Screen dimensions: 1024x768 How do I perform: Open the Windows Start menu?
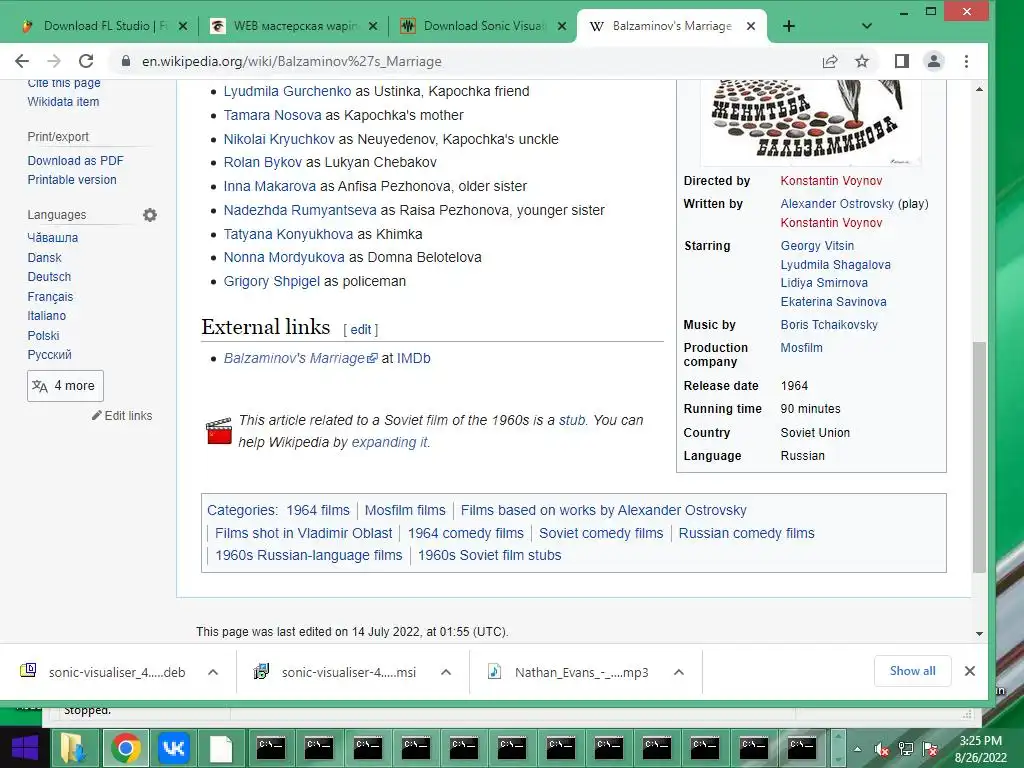click(x=25, y=748)
